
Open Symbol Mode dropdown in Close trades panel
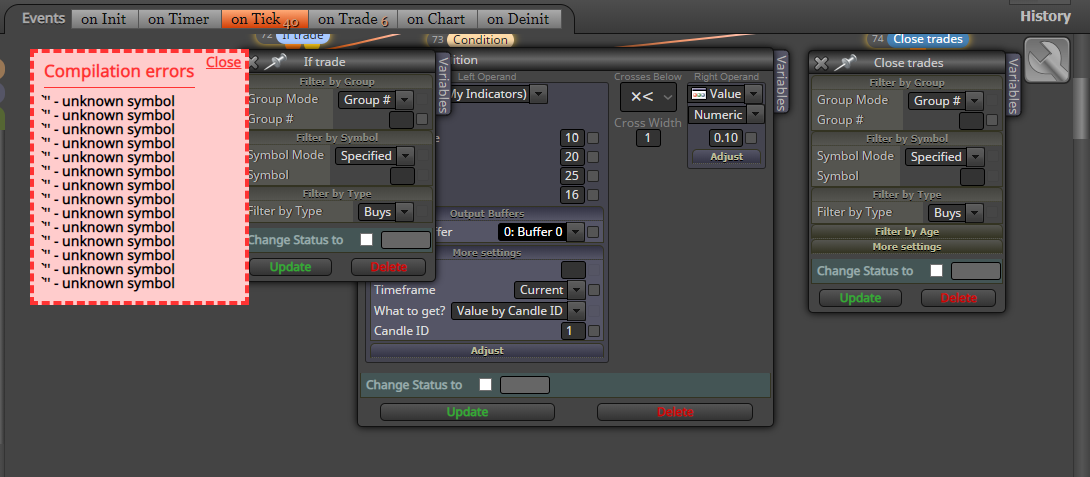(945, 156)
